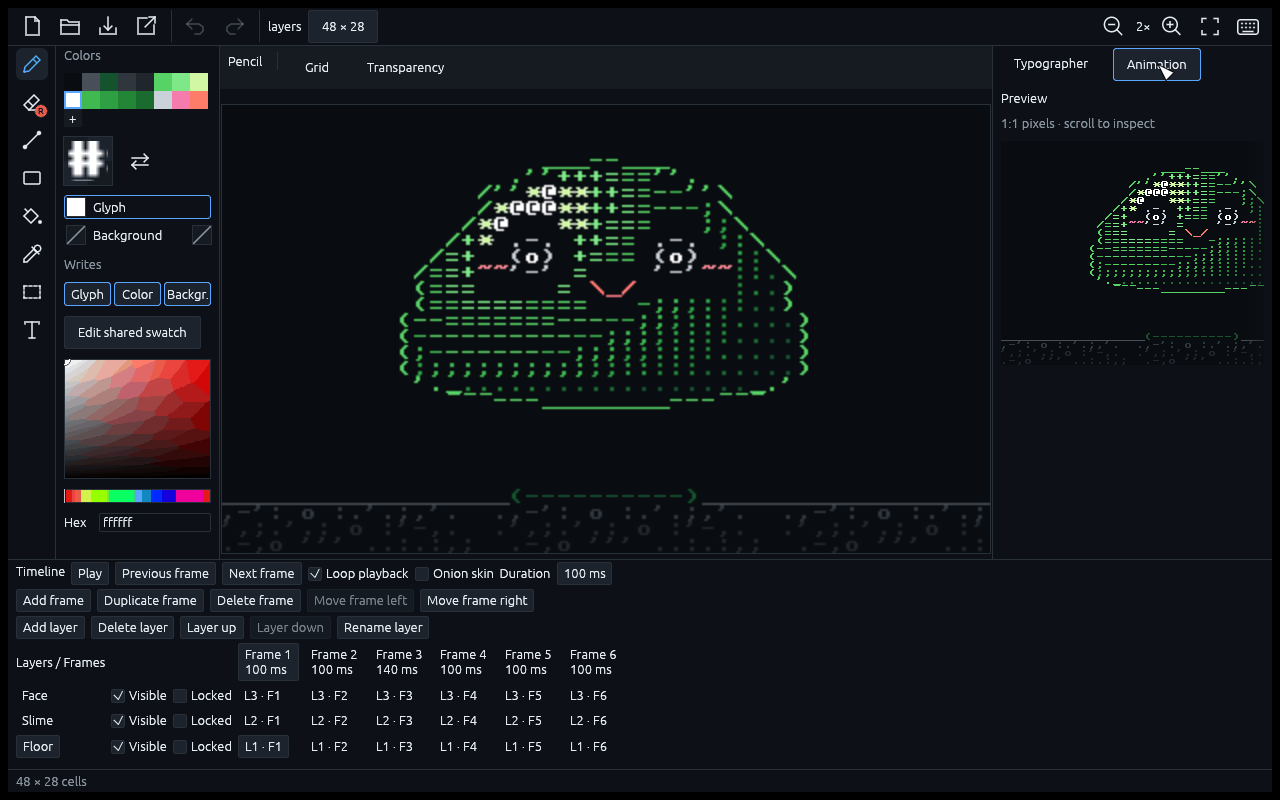Zoom in with the magnifier plus icon
Image resolution: width=1280 pixels, height=800 pixels.
coord(1172,26)
